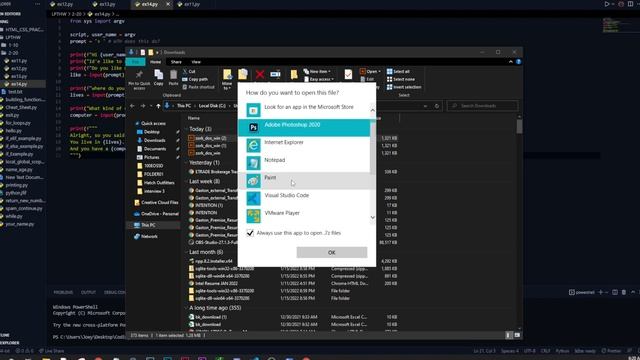This screenshot has height=360, width=640.
Task: Select Documents in Explorer navigation pane
Action: pos(155,149)
